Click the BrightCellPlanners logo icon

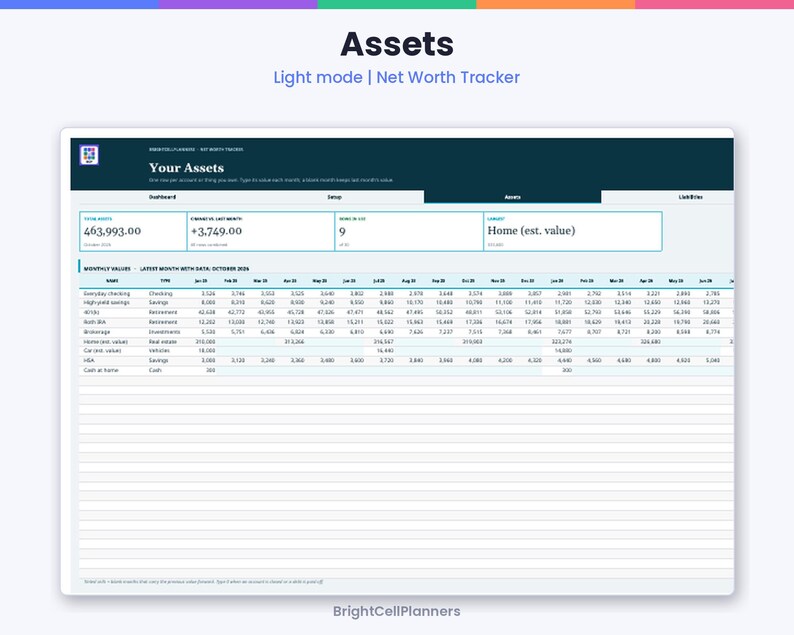click(89, 155)
